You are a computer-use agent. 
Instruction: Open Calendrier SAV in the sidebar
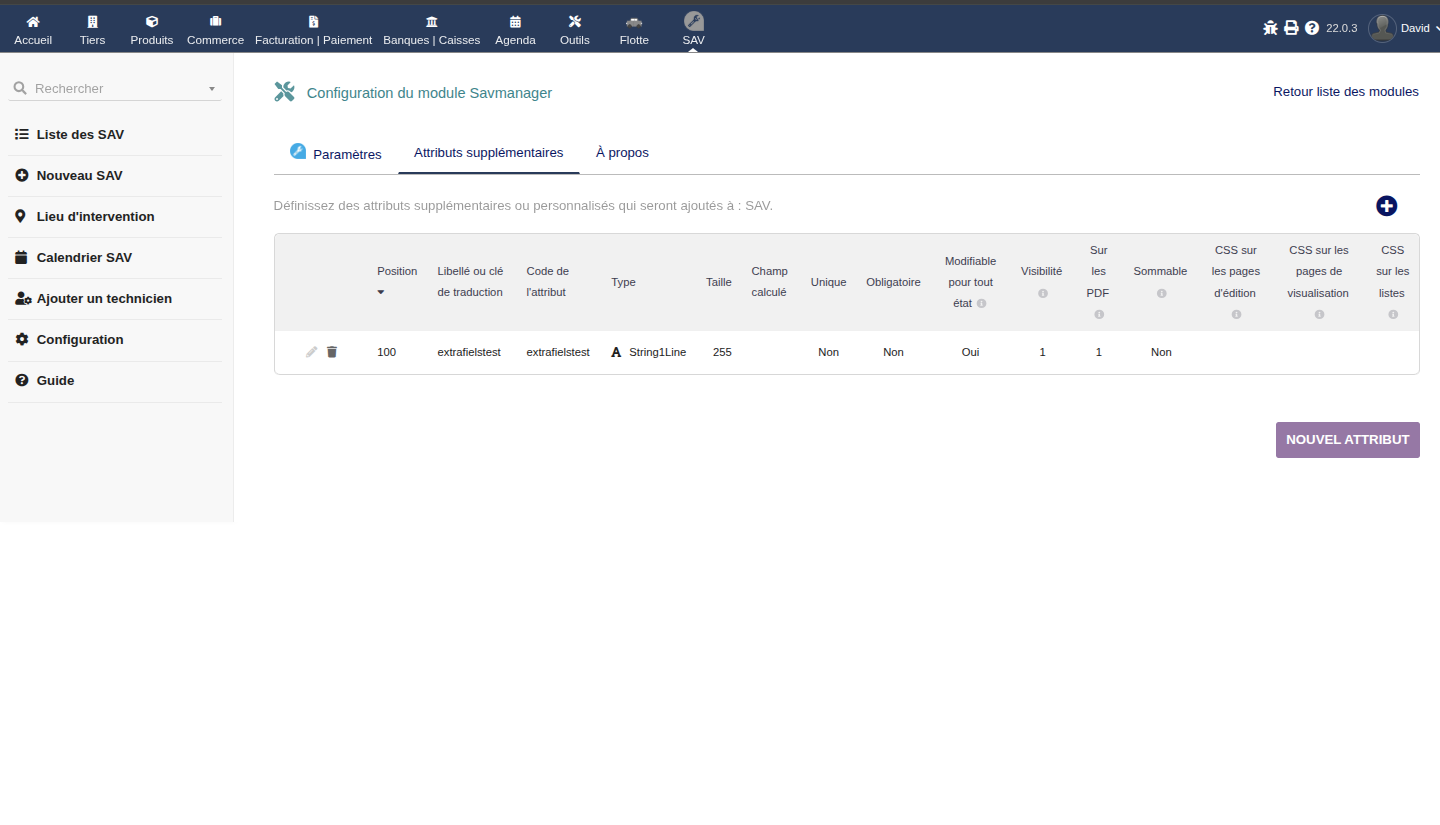point(84,258)
